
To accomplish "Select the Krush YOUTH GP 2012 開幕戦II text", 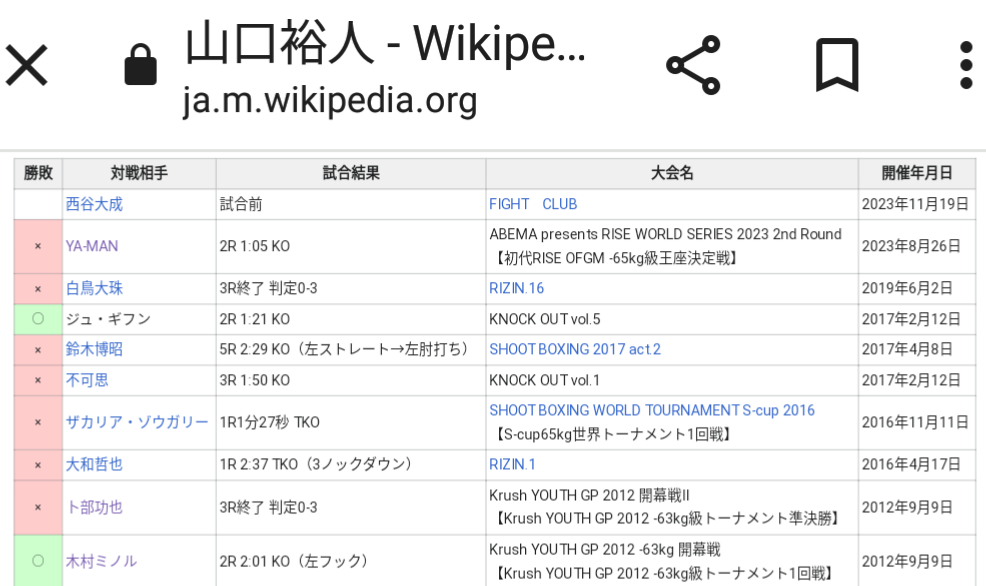I will pos(589,495).
